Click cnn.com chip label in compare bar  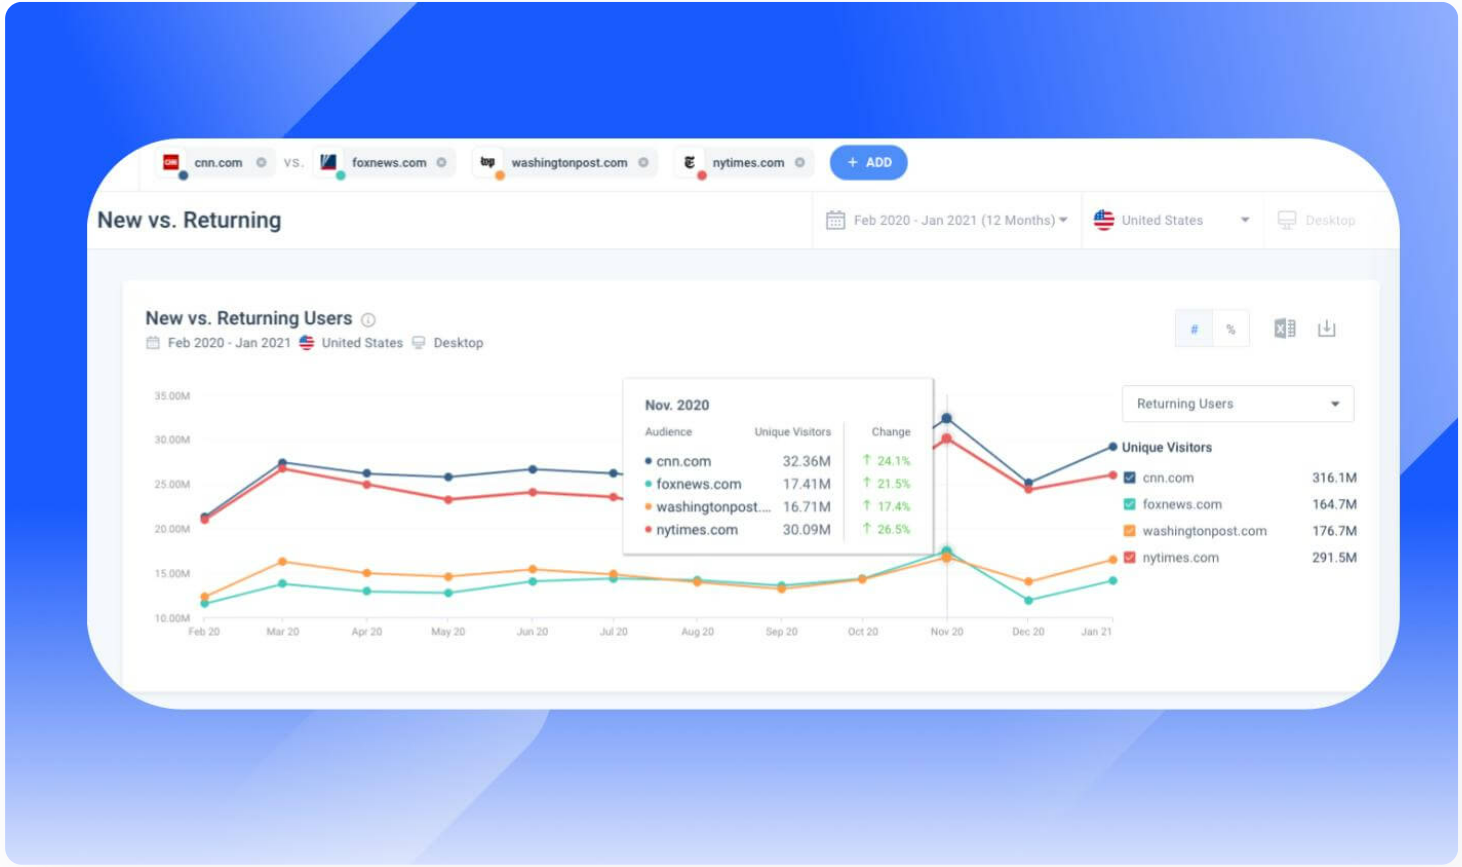pyautogui.click(x=218, y=162)
